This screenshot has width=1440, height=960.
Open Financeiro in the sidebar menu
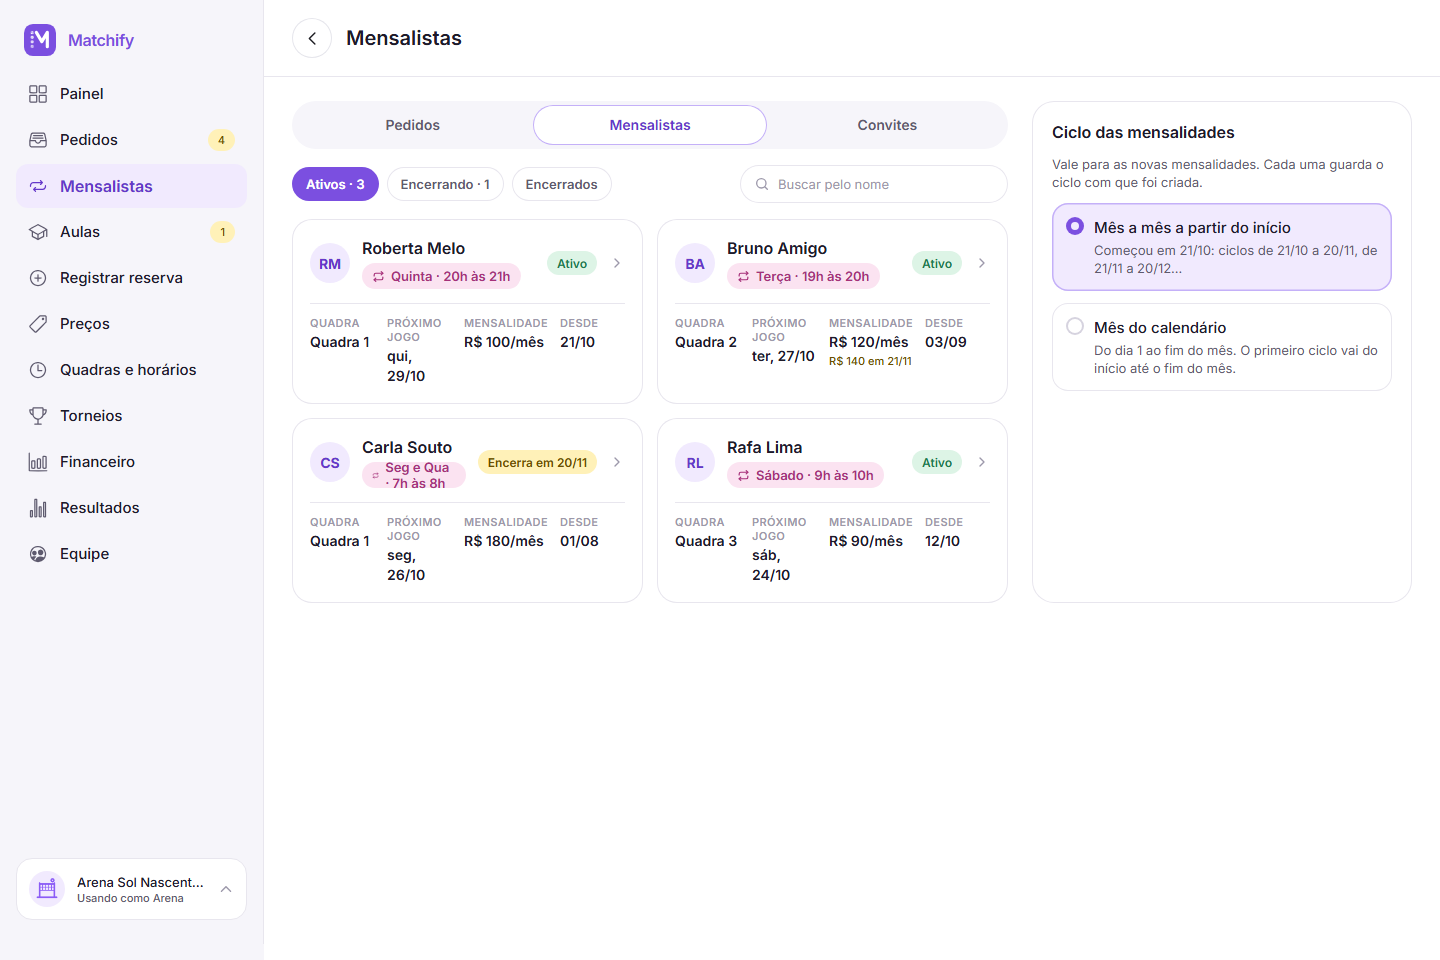[x=131, y=462]
